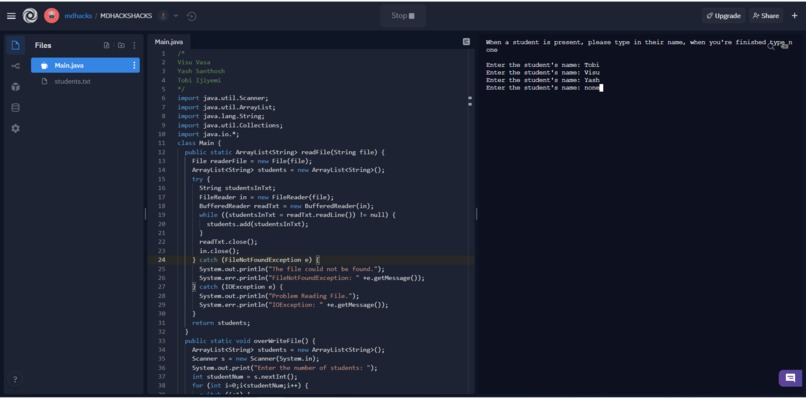The height and width of the screenshot is (398, 806).
Task: Open Main.java row three-dot options
Action: [134, 65]
